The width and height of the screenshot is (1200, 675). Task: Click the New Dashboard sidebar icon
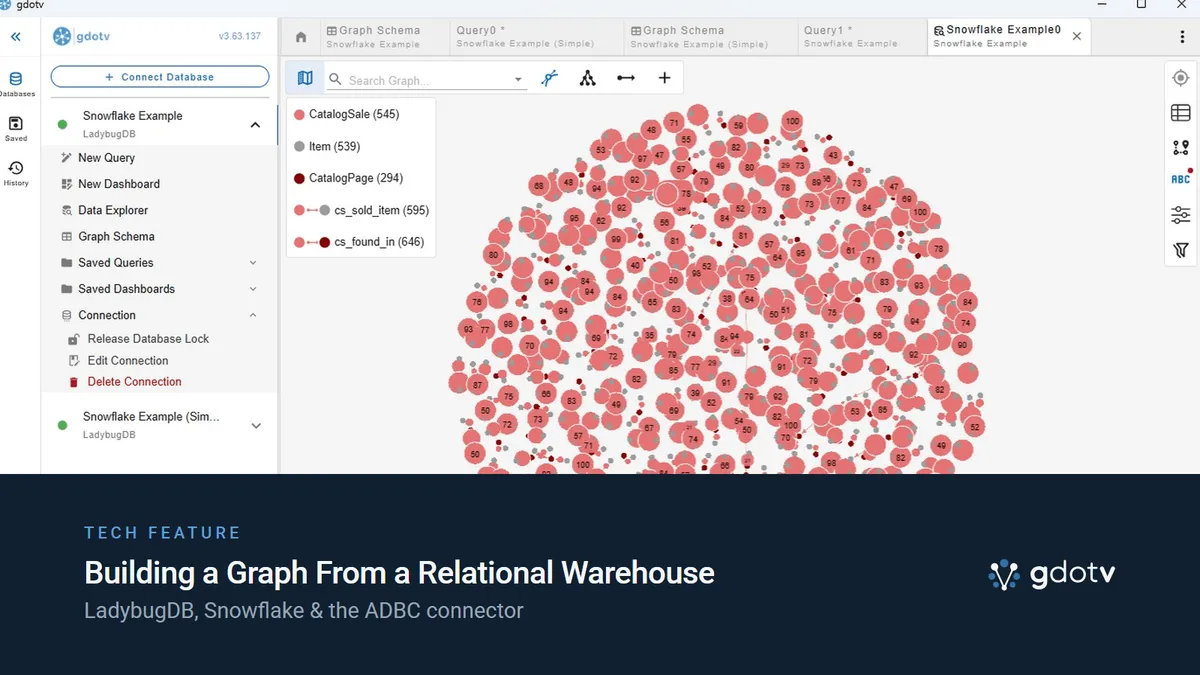(x=67, y=184)
